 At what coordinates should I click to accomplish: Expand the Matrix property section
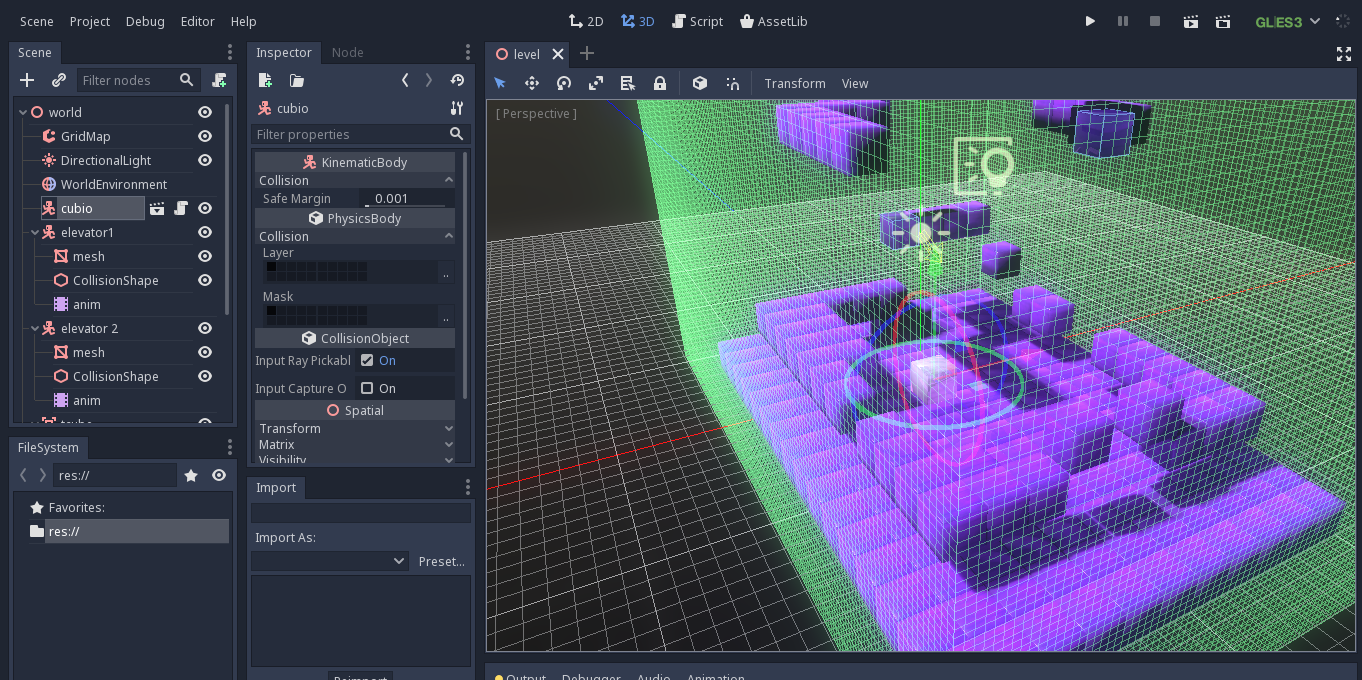[x=355, y=444]
